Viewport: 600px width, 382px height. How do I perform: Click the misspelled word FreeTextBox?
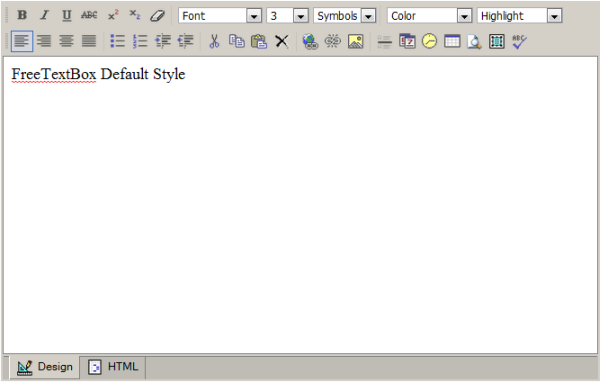click(54, 74)
